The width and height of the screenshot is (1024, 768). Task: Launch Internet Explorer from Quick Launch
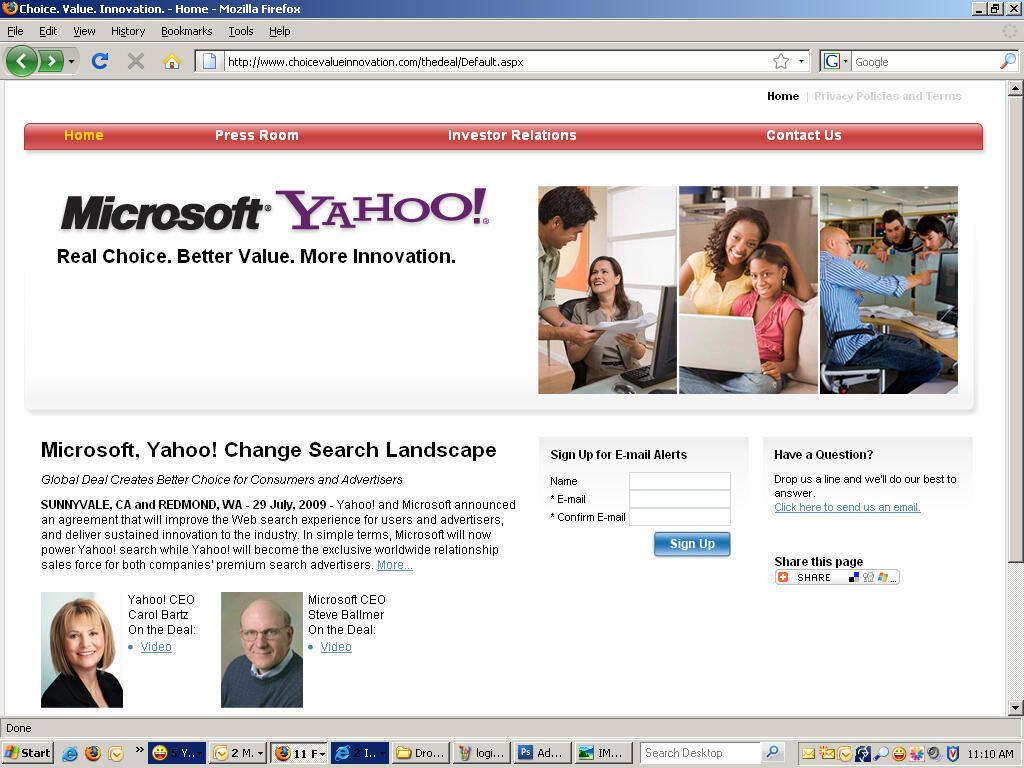click(70, 753)
